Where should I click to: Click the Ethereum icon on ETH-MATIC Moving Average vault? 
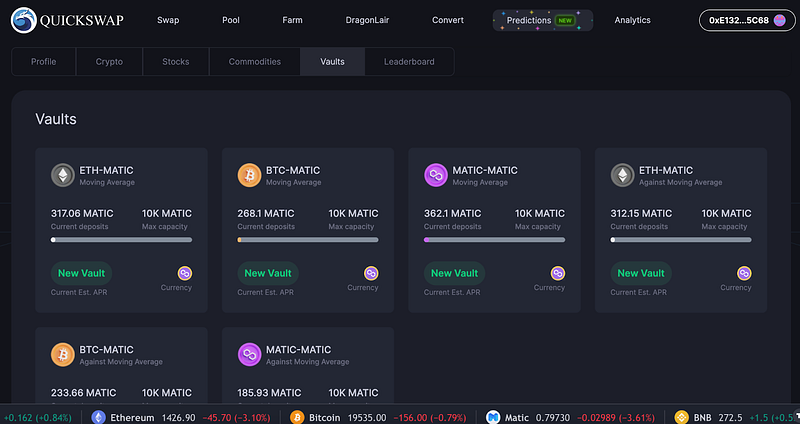click(x=63, y=176)
